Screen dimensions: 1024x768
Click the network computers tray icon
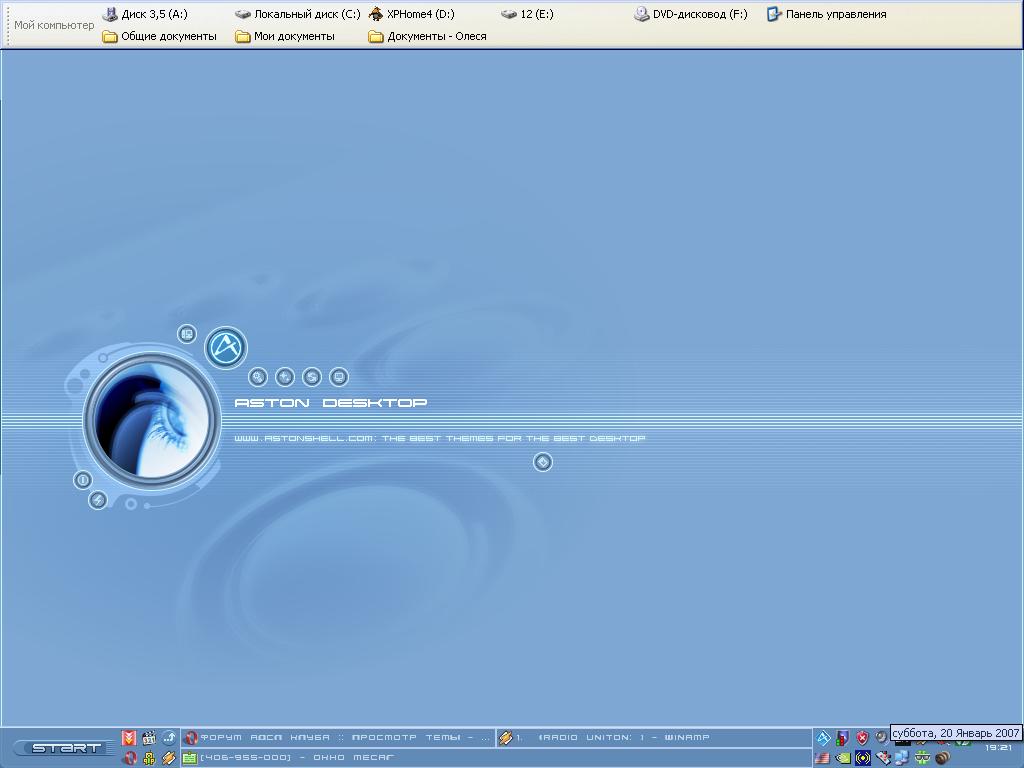(x=902, y=758)
